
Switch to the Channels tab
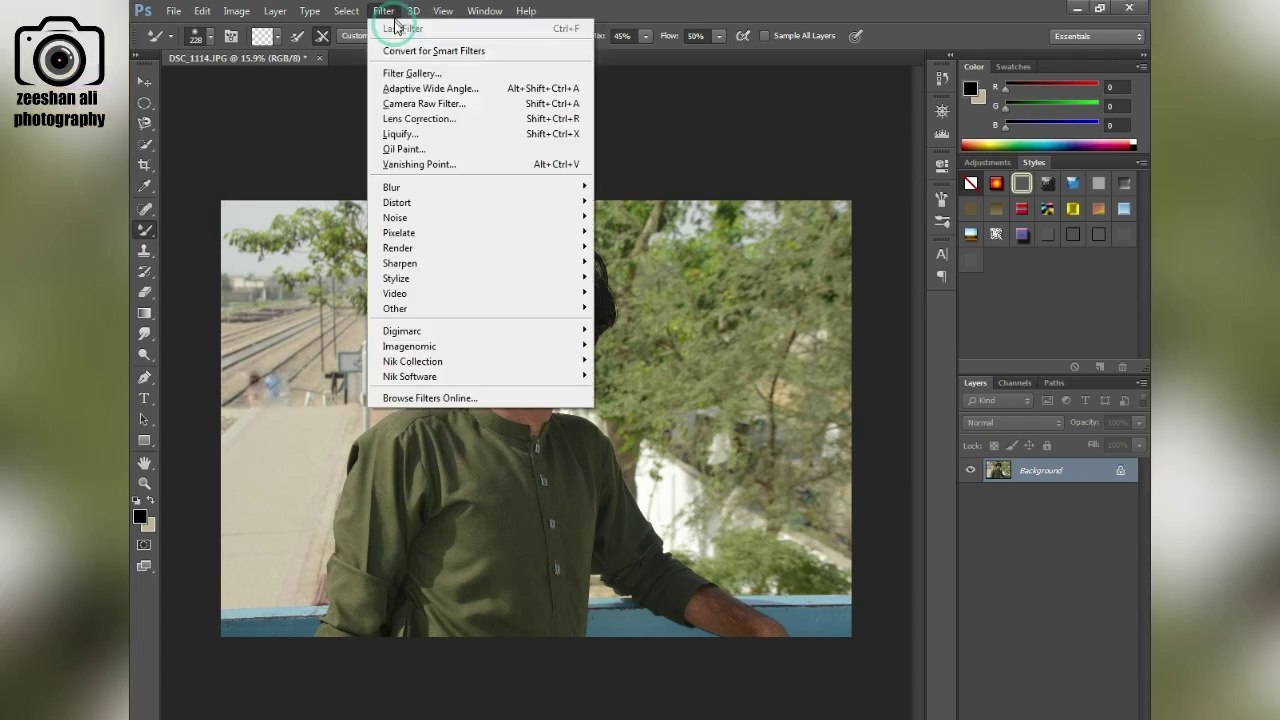[x=1014, y=383]
